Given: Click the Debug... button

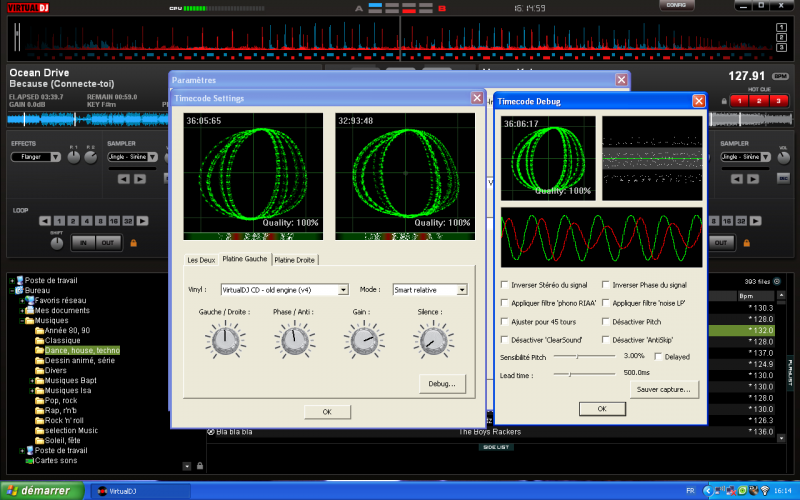Looking at the screenshot, I should tap(441, 383).
